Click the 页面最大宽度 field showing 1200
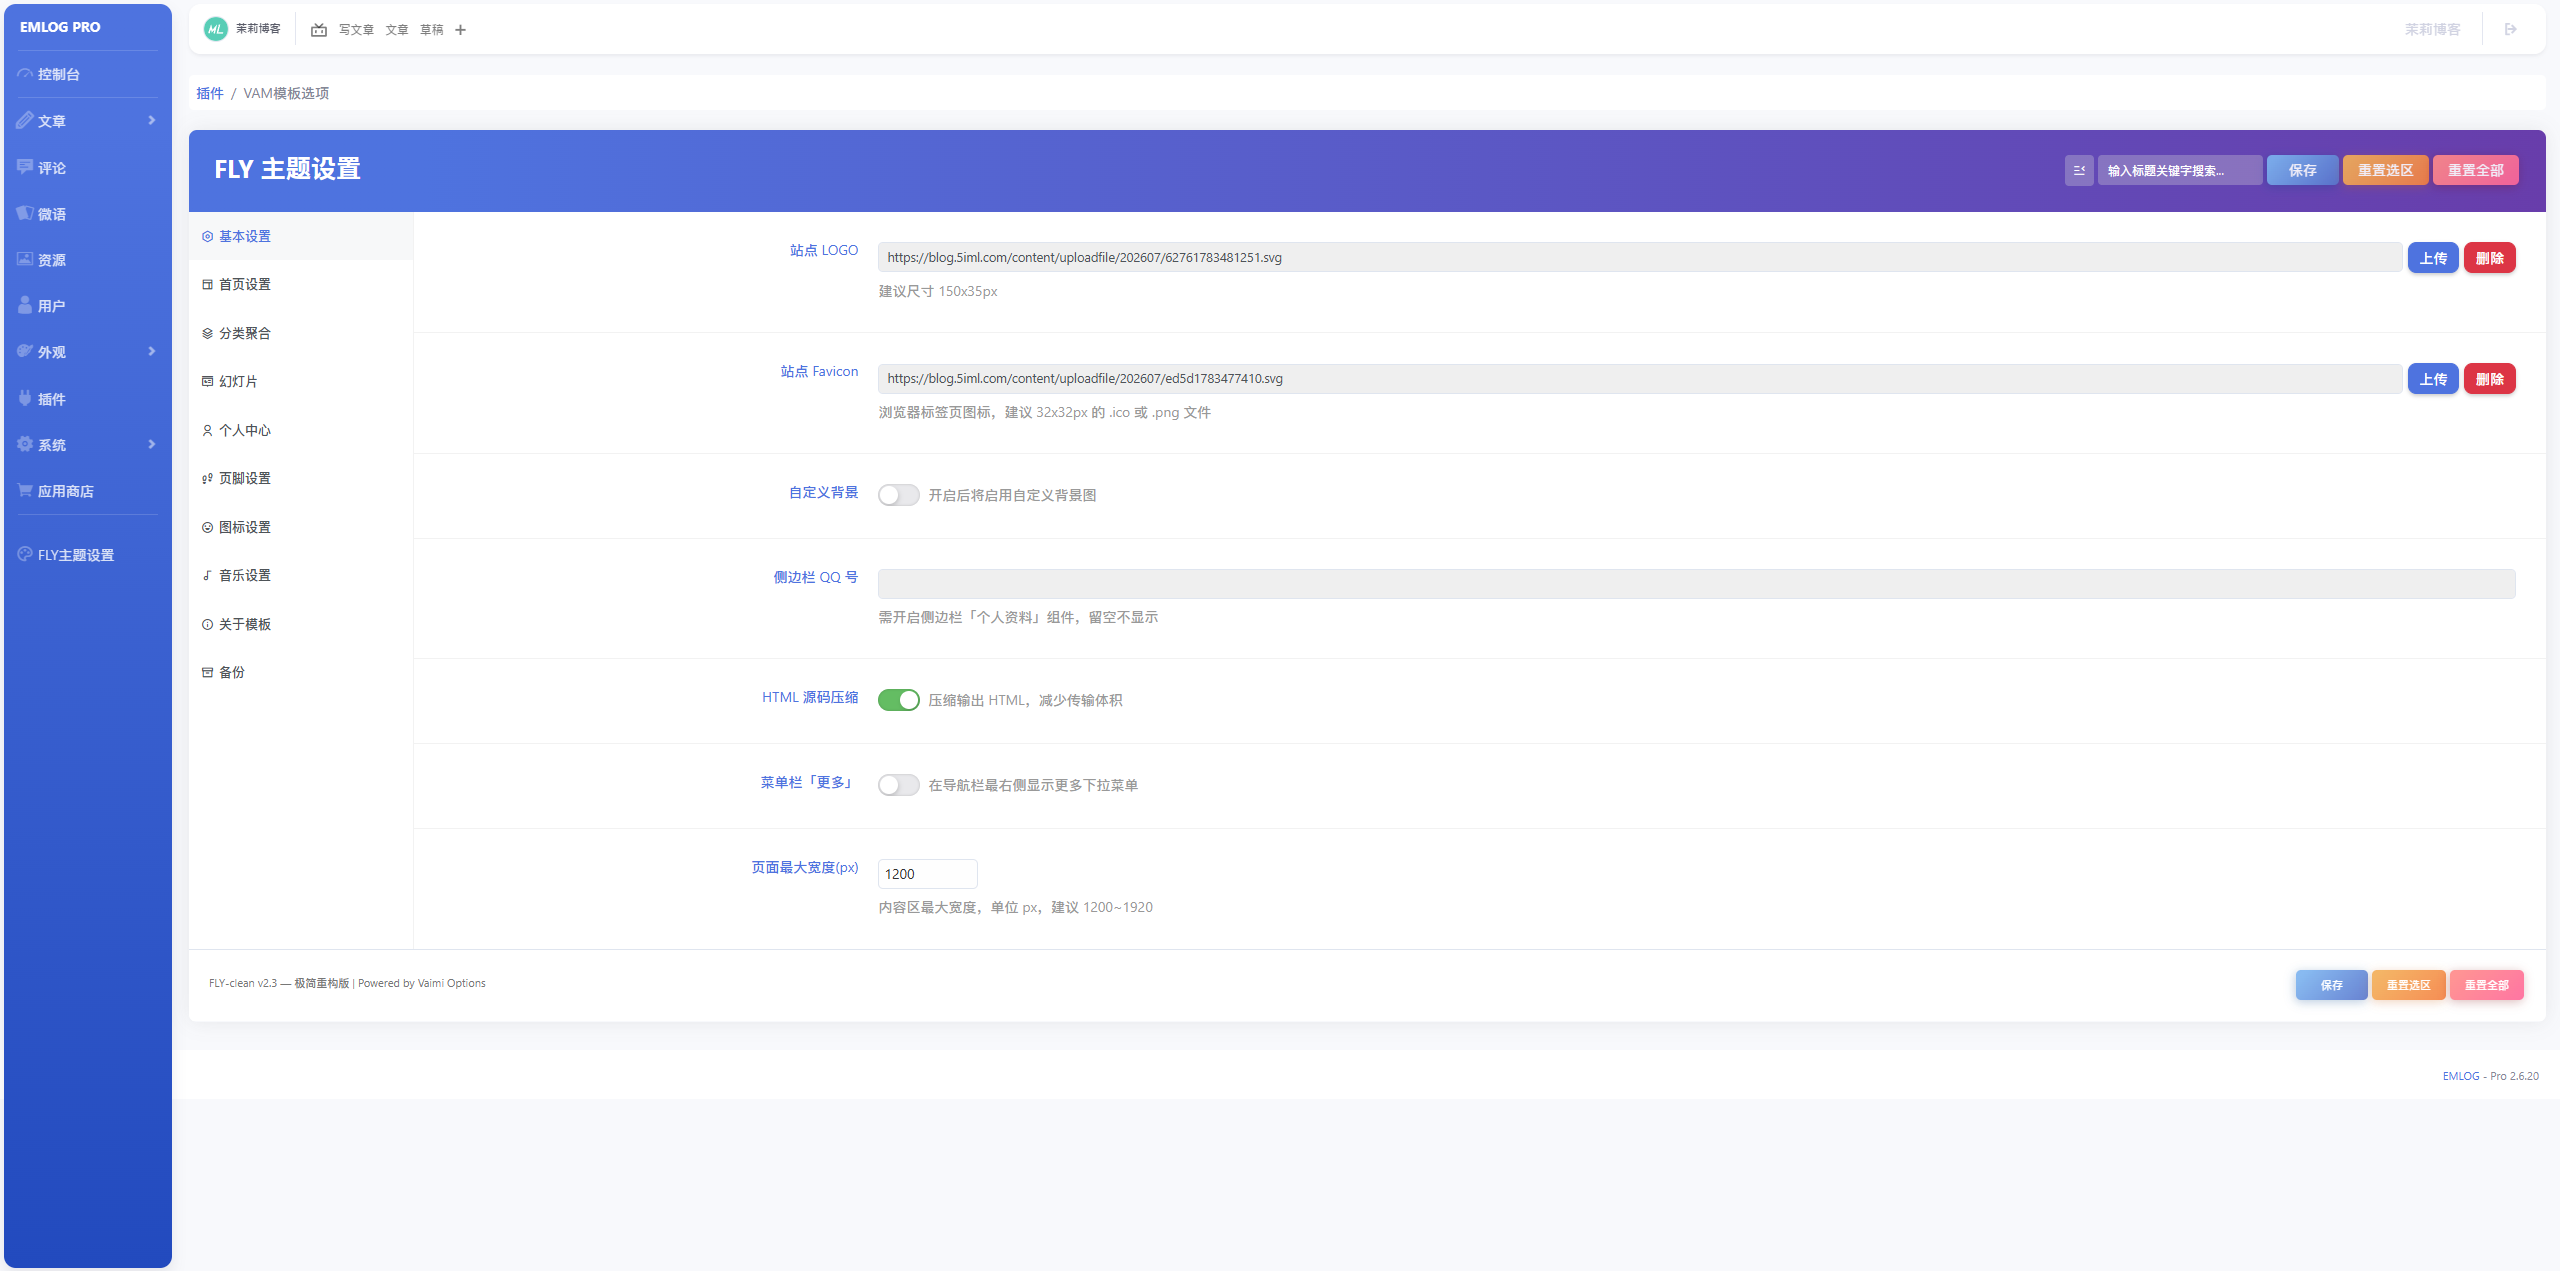Image resolution: width=2560 pixels, height=1271 pixels. [x=928, y=874]
